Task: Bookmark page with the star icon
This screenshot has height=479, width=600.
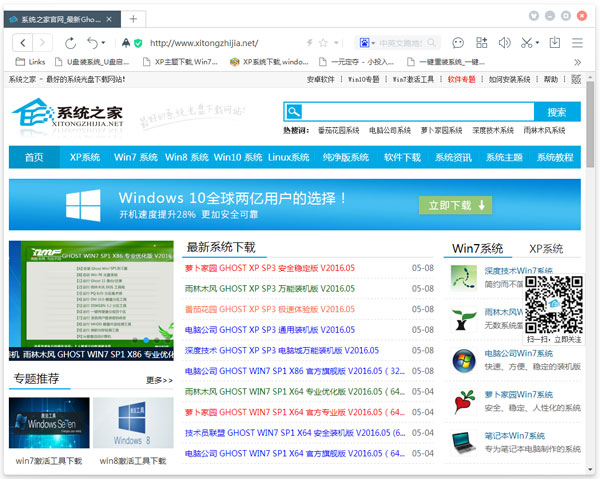Action: tap(323, 43)
